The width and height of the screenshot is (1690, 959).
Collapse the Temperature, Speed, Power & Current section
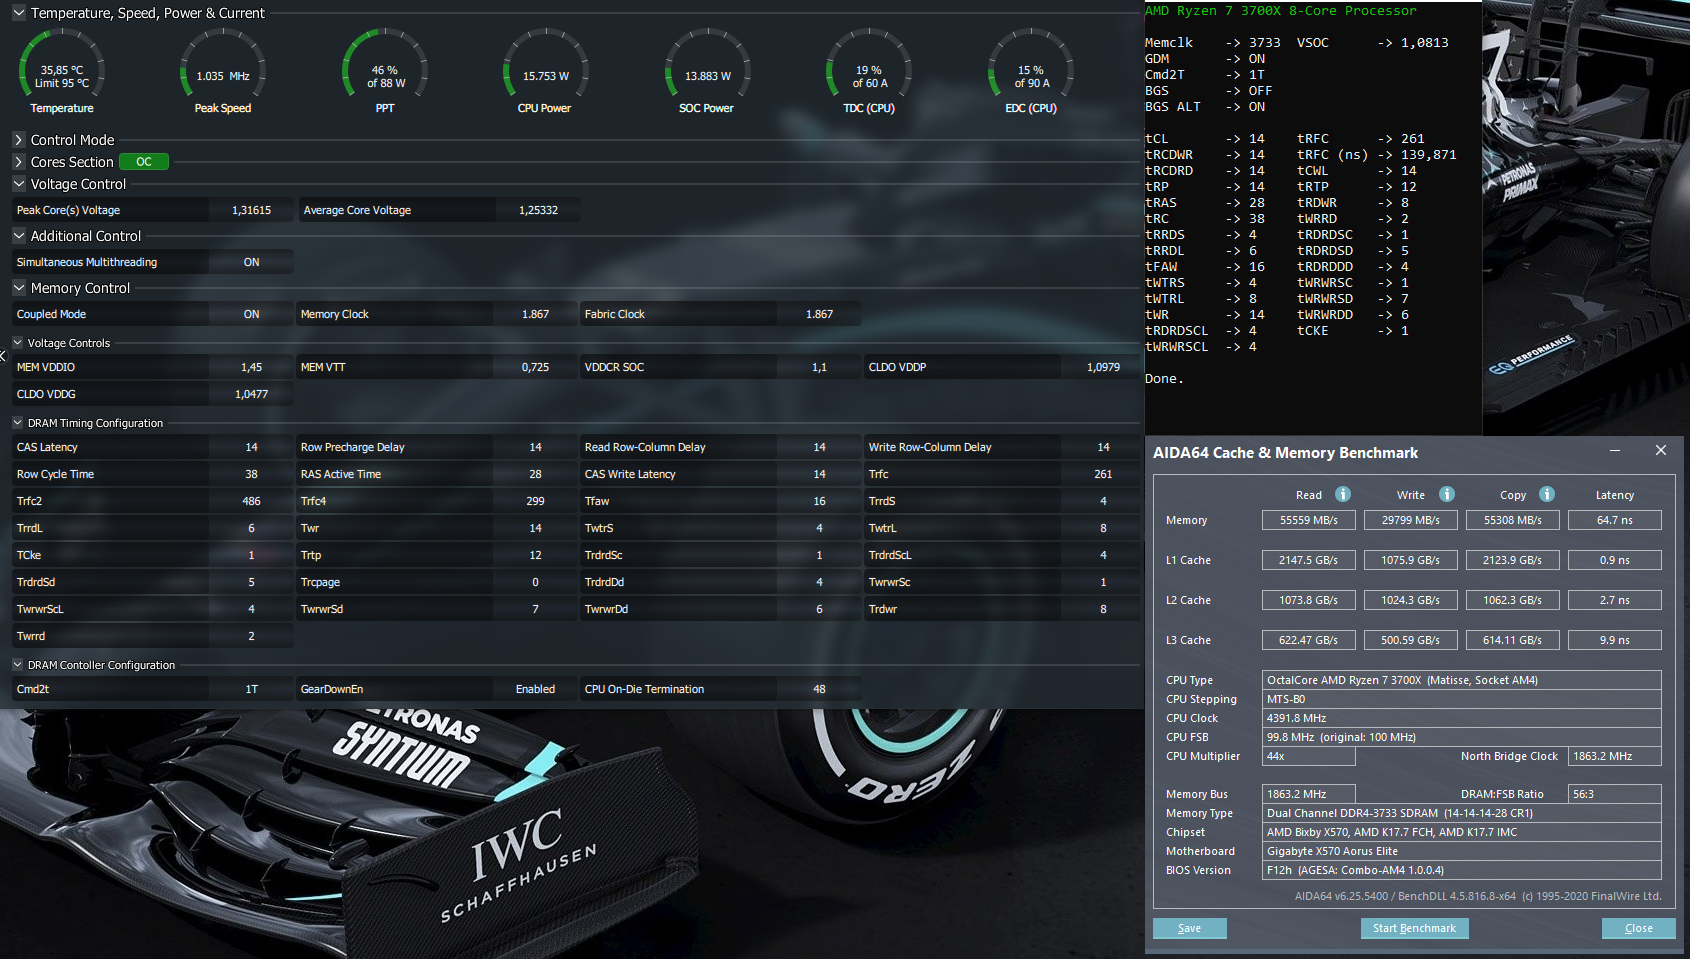(x=19, y=13)
